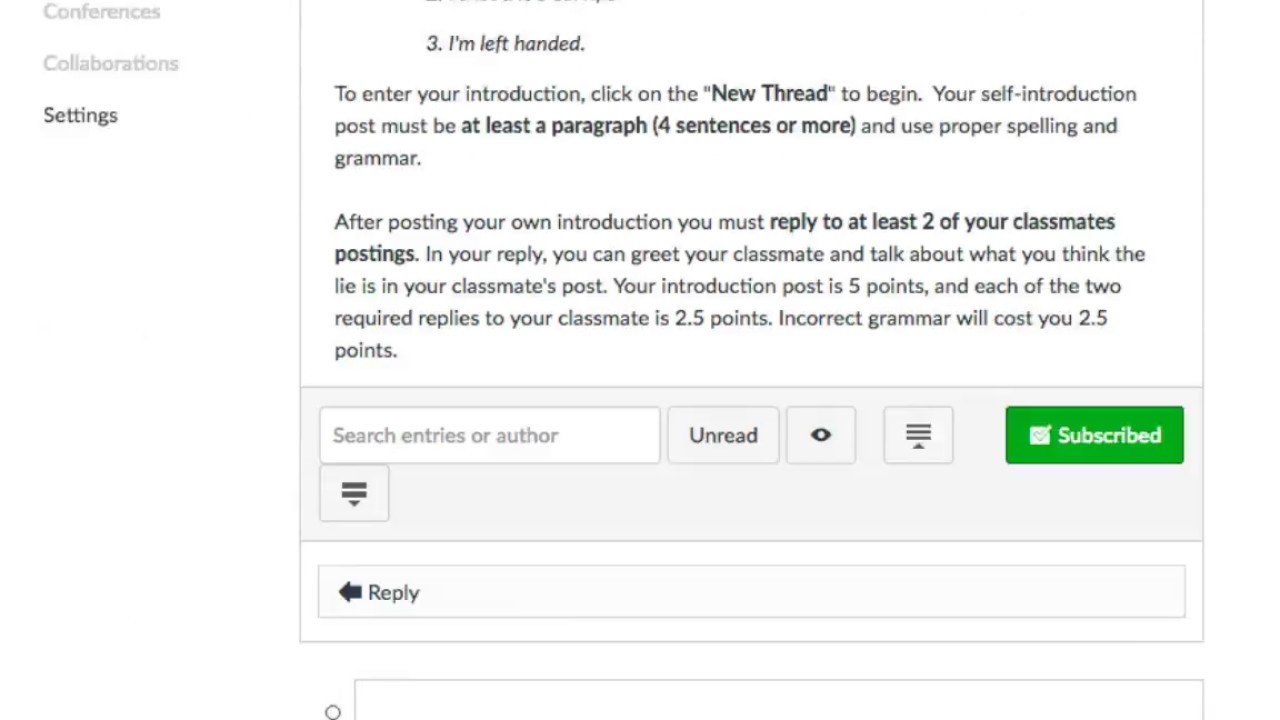Click the discussion entry box at the bottom
The image size is (1280, 720).
[x=778, y=701]
